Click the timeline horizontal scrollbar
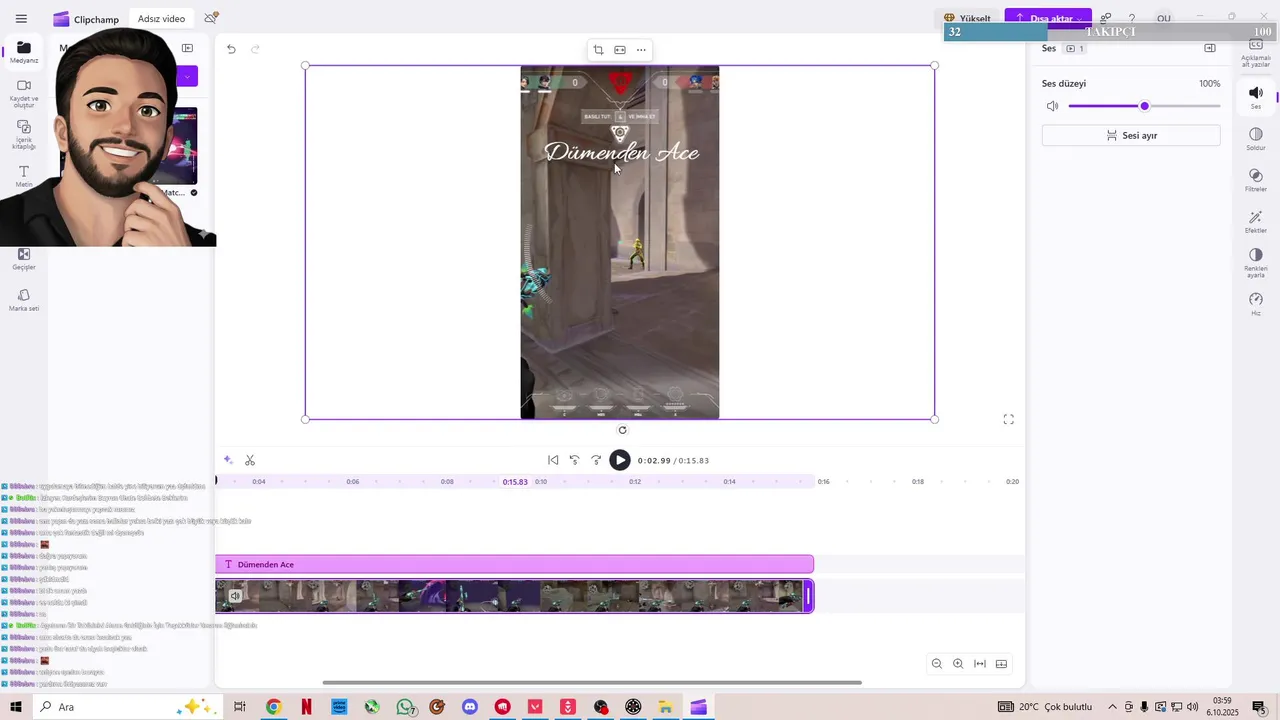Screen dimensions: 1280x720 (592, 683)
